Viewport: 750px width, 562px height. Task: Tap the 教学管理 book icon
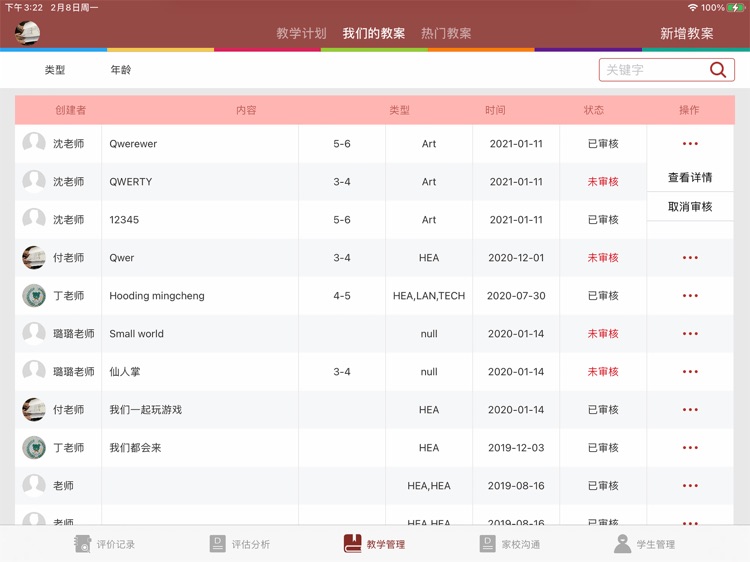353,544
